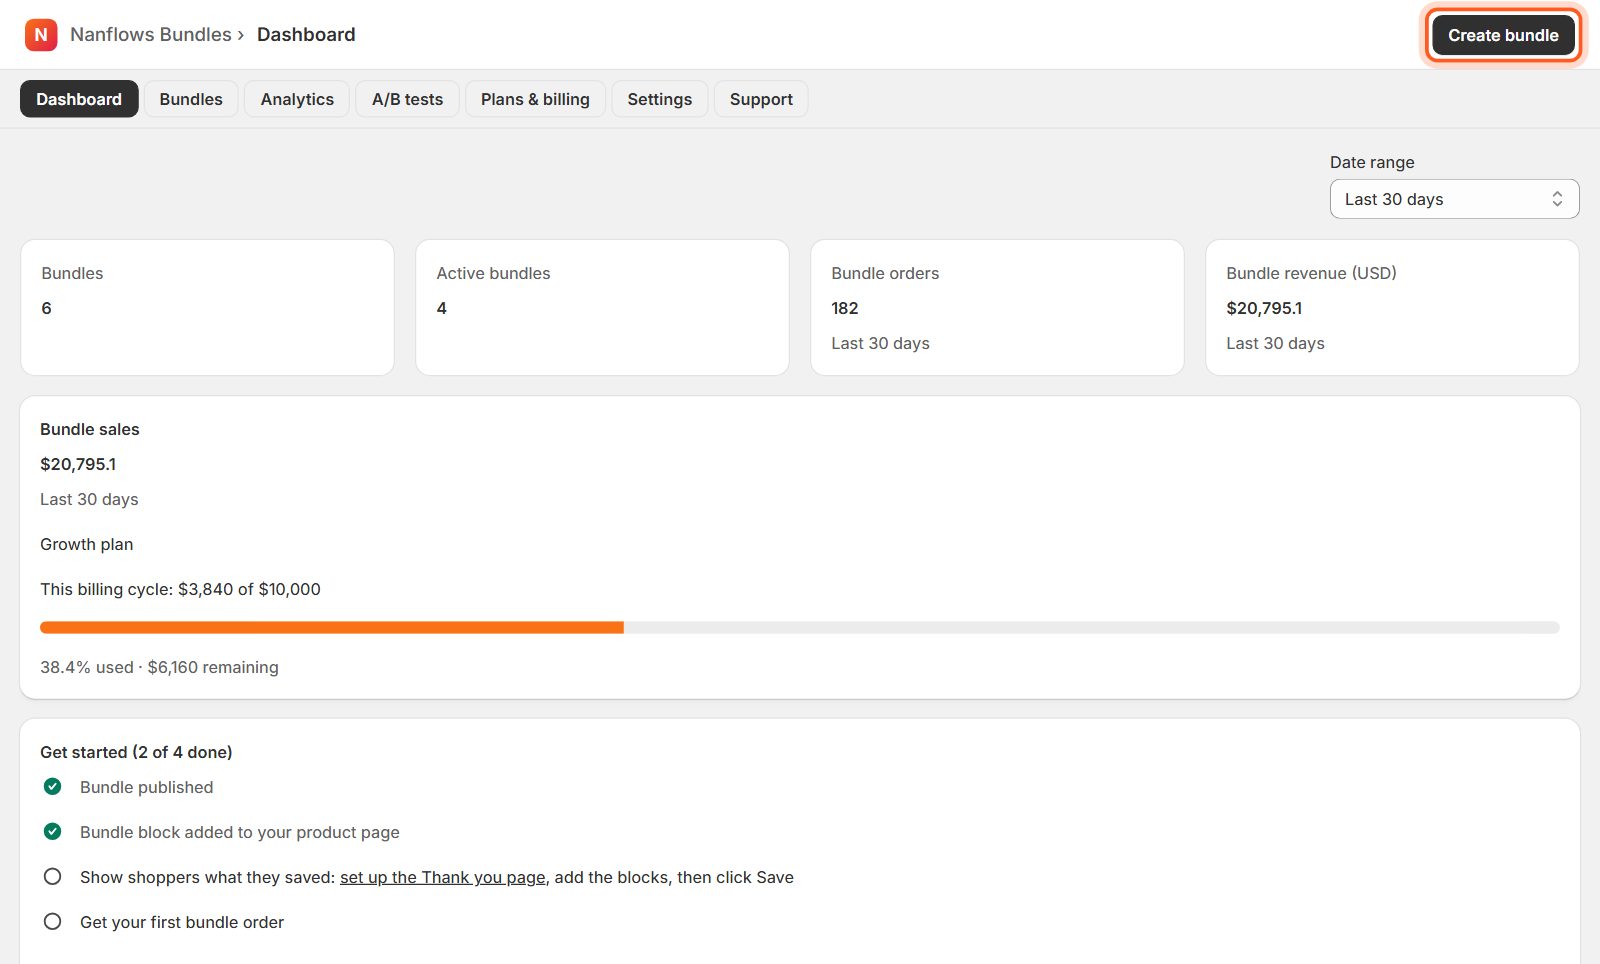Follow the set up the Thank you page link
Image resolution: width=1600 pixels, height=964 pixels.
click(443, 877)
